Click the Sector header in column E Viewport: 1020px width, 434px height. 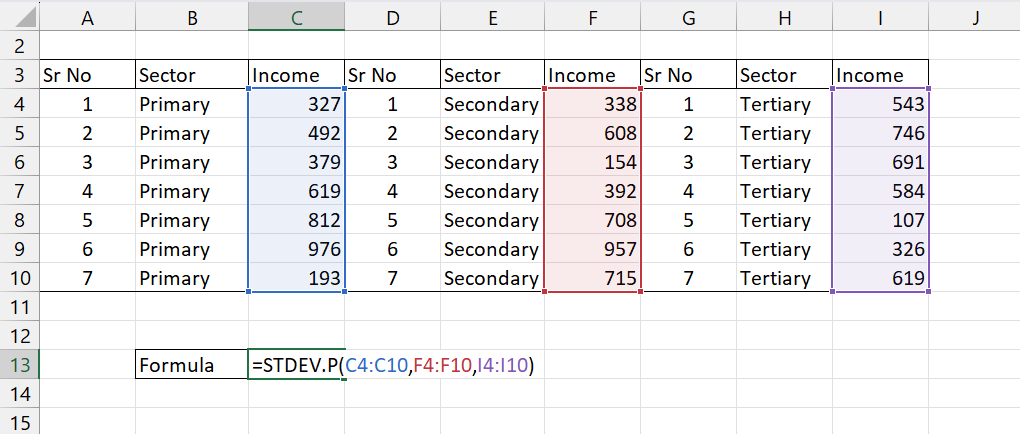click(492, 75)
